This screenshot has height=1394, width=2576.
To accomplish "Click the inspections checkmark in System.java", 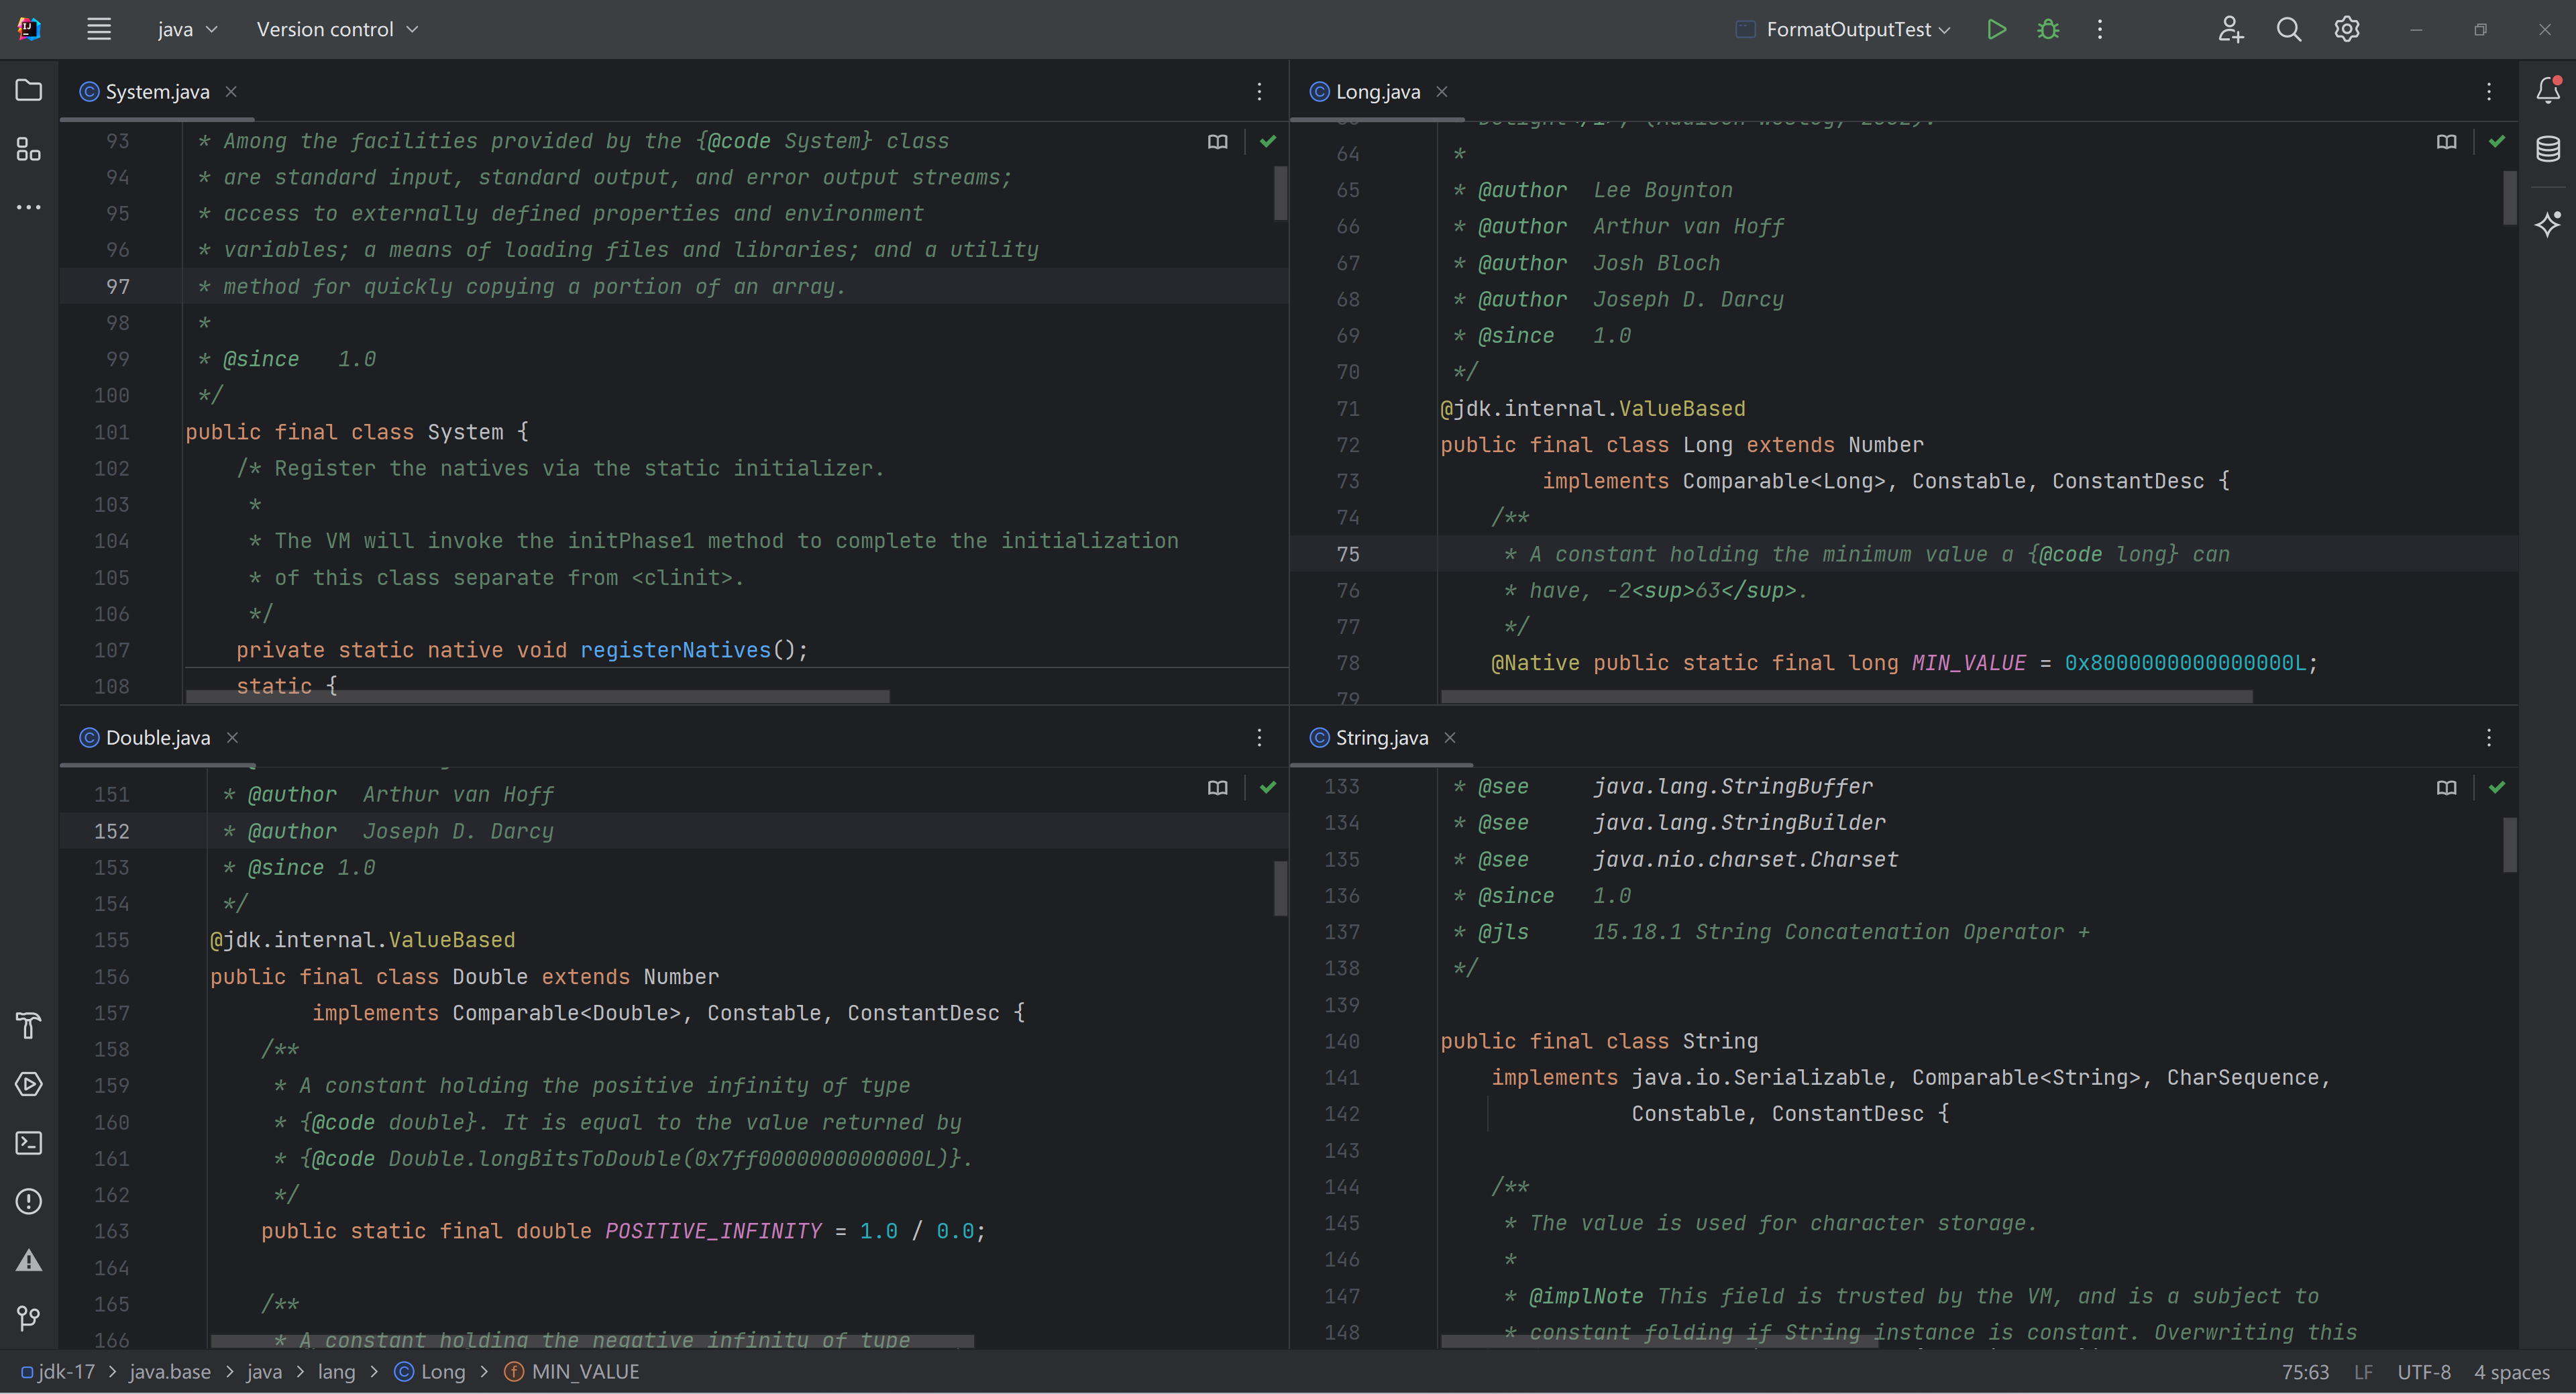I will (1268, 142).
